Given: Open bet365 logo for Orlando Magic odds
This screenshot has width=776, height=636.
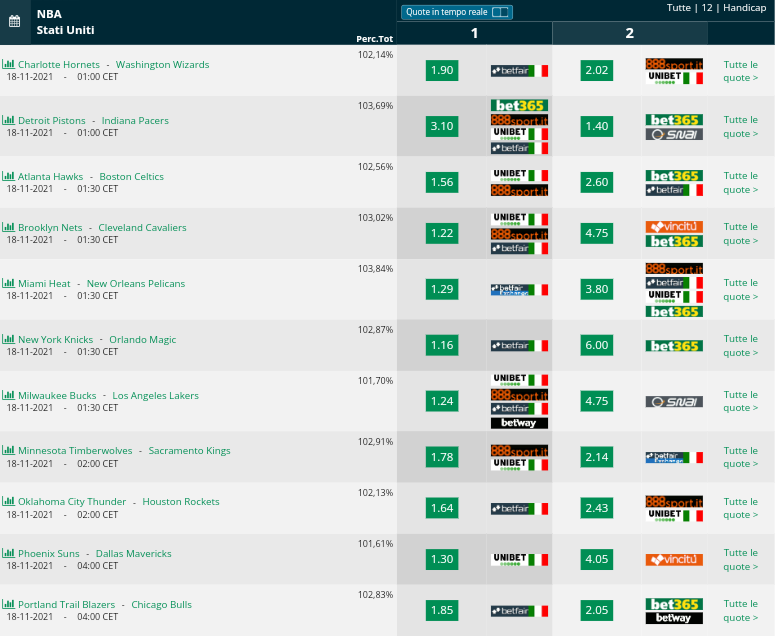Looking at the screenshot, I should pos(674,346).
